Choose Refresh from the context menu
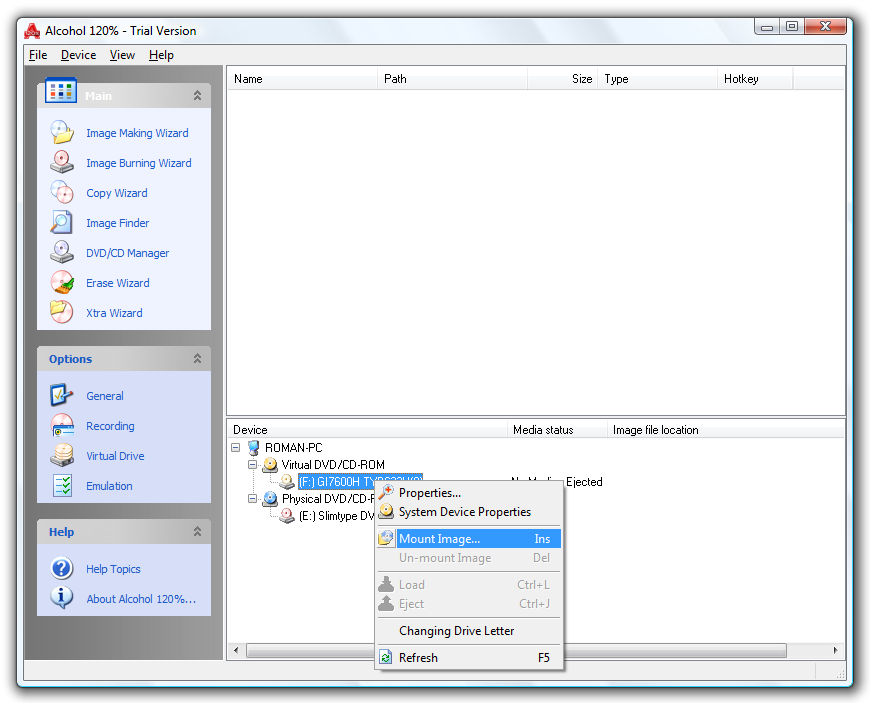This screenshot has height=703, width=870. click(469, 658)
